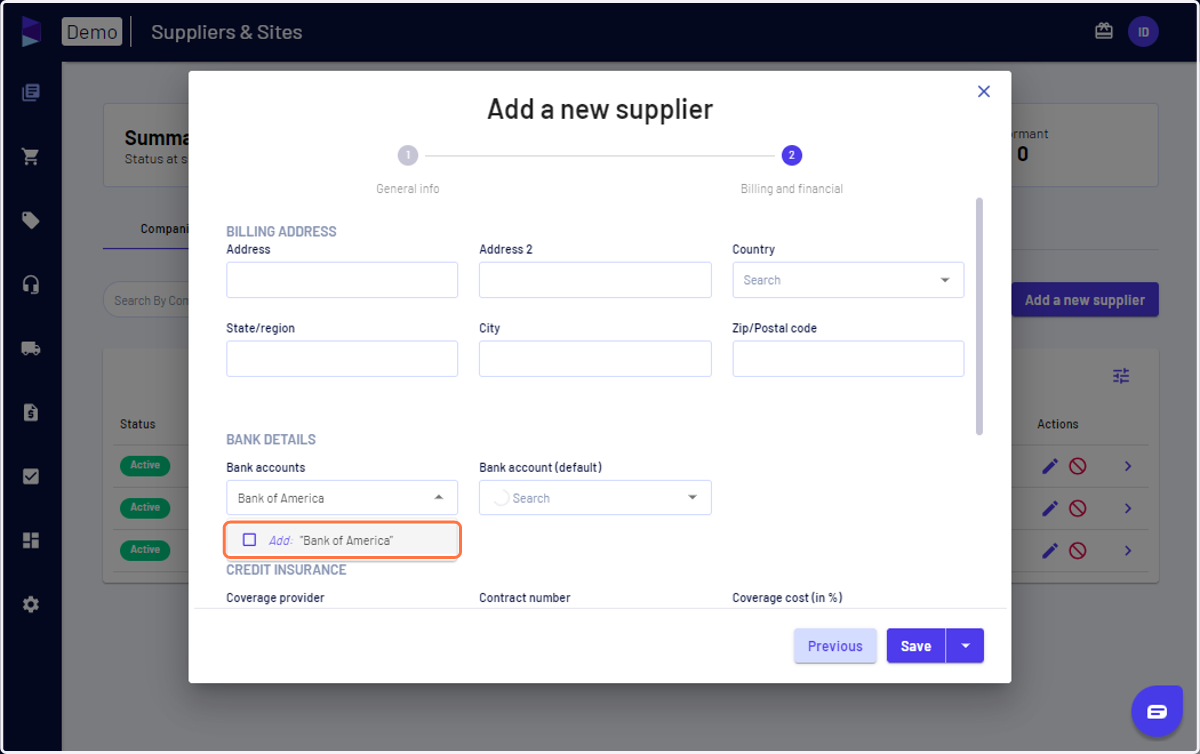Click the Actions column header
This screenshot has width=1200, height=754.
1058,424
